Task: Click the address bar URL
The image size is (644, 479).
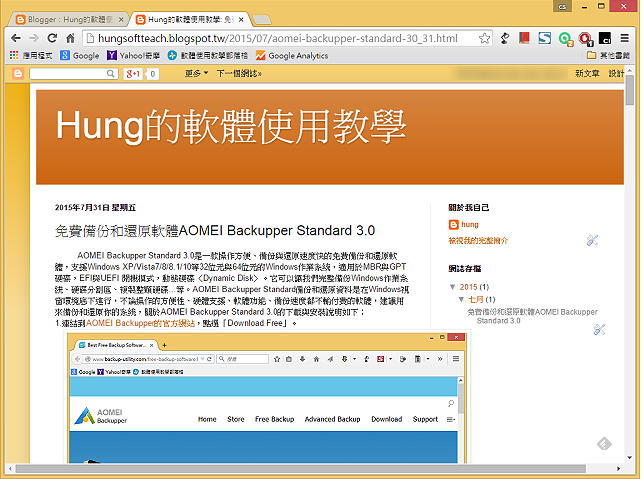Action: [278, 38]
